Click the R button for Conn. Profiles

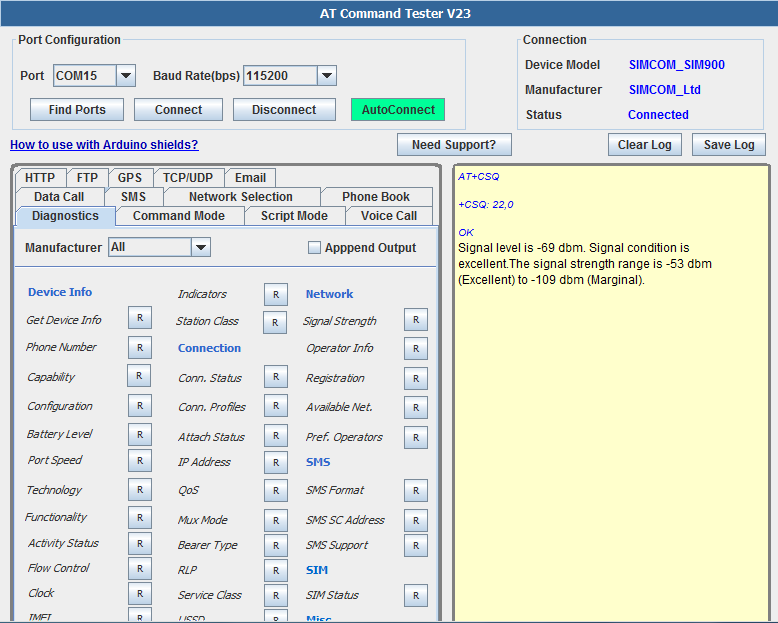[x=276, y=406]
